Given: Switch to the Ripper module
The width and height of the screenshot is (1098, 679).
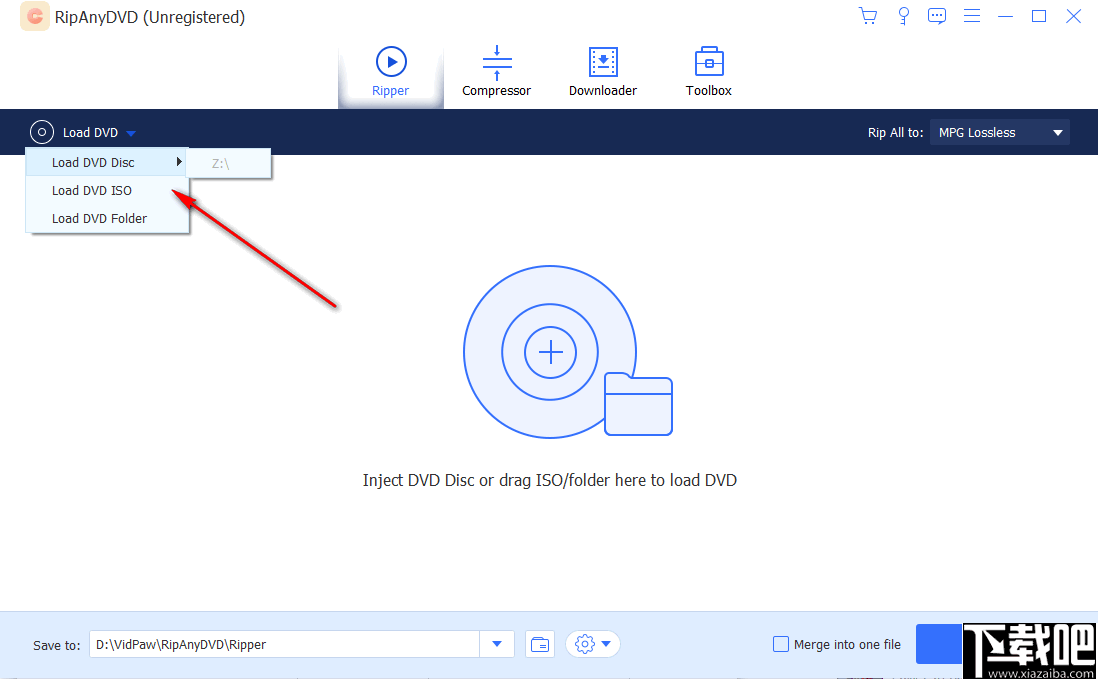Looking at the screenshot, I should 390,70.
